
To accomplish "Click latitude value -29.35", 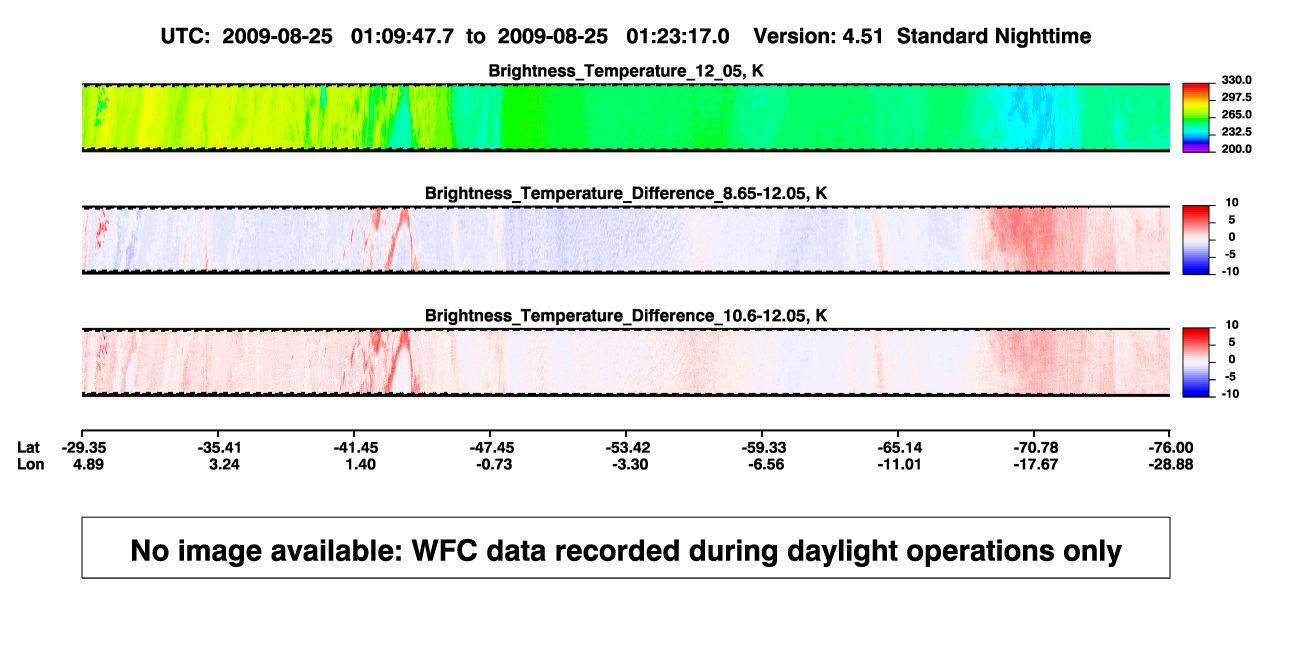I will tap(83, 447).
